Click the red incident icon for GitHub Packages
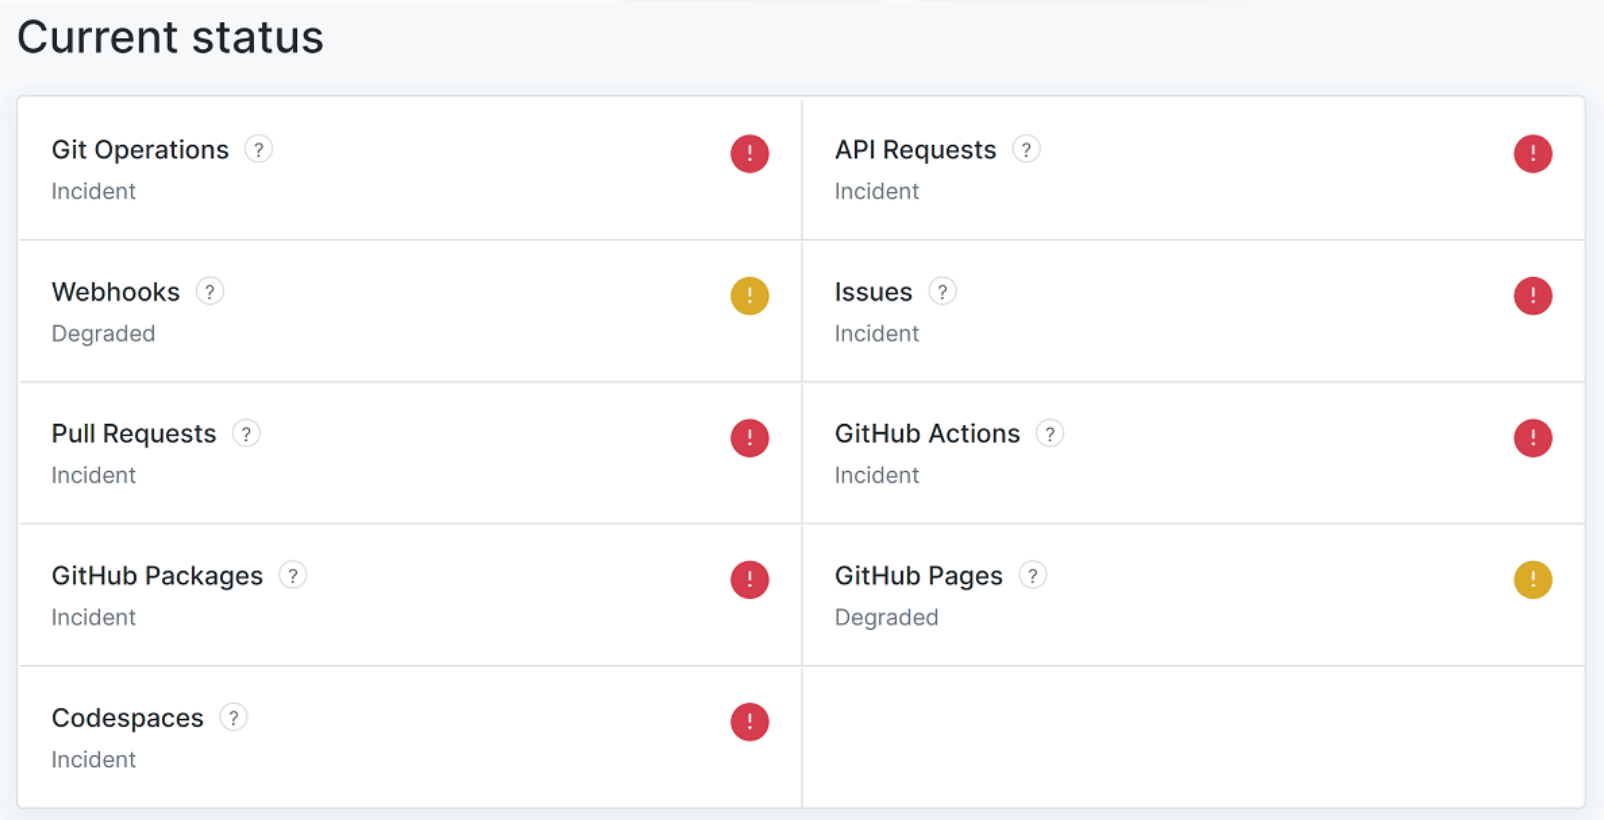Viewport: 1604px width, 820px height. click(x=749, y=580)
